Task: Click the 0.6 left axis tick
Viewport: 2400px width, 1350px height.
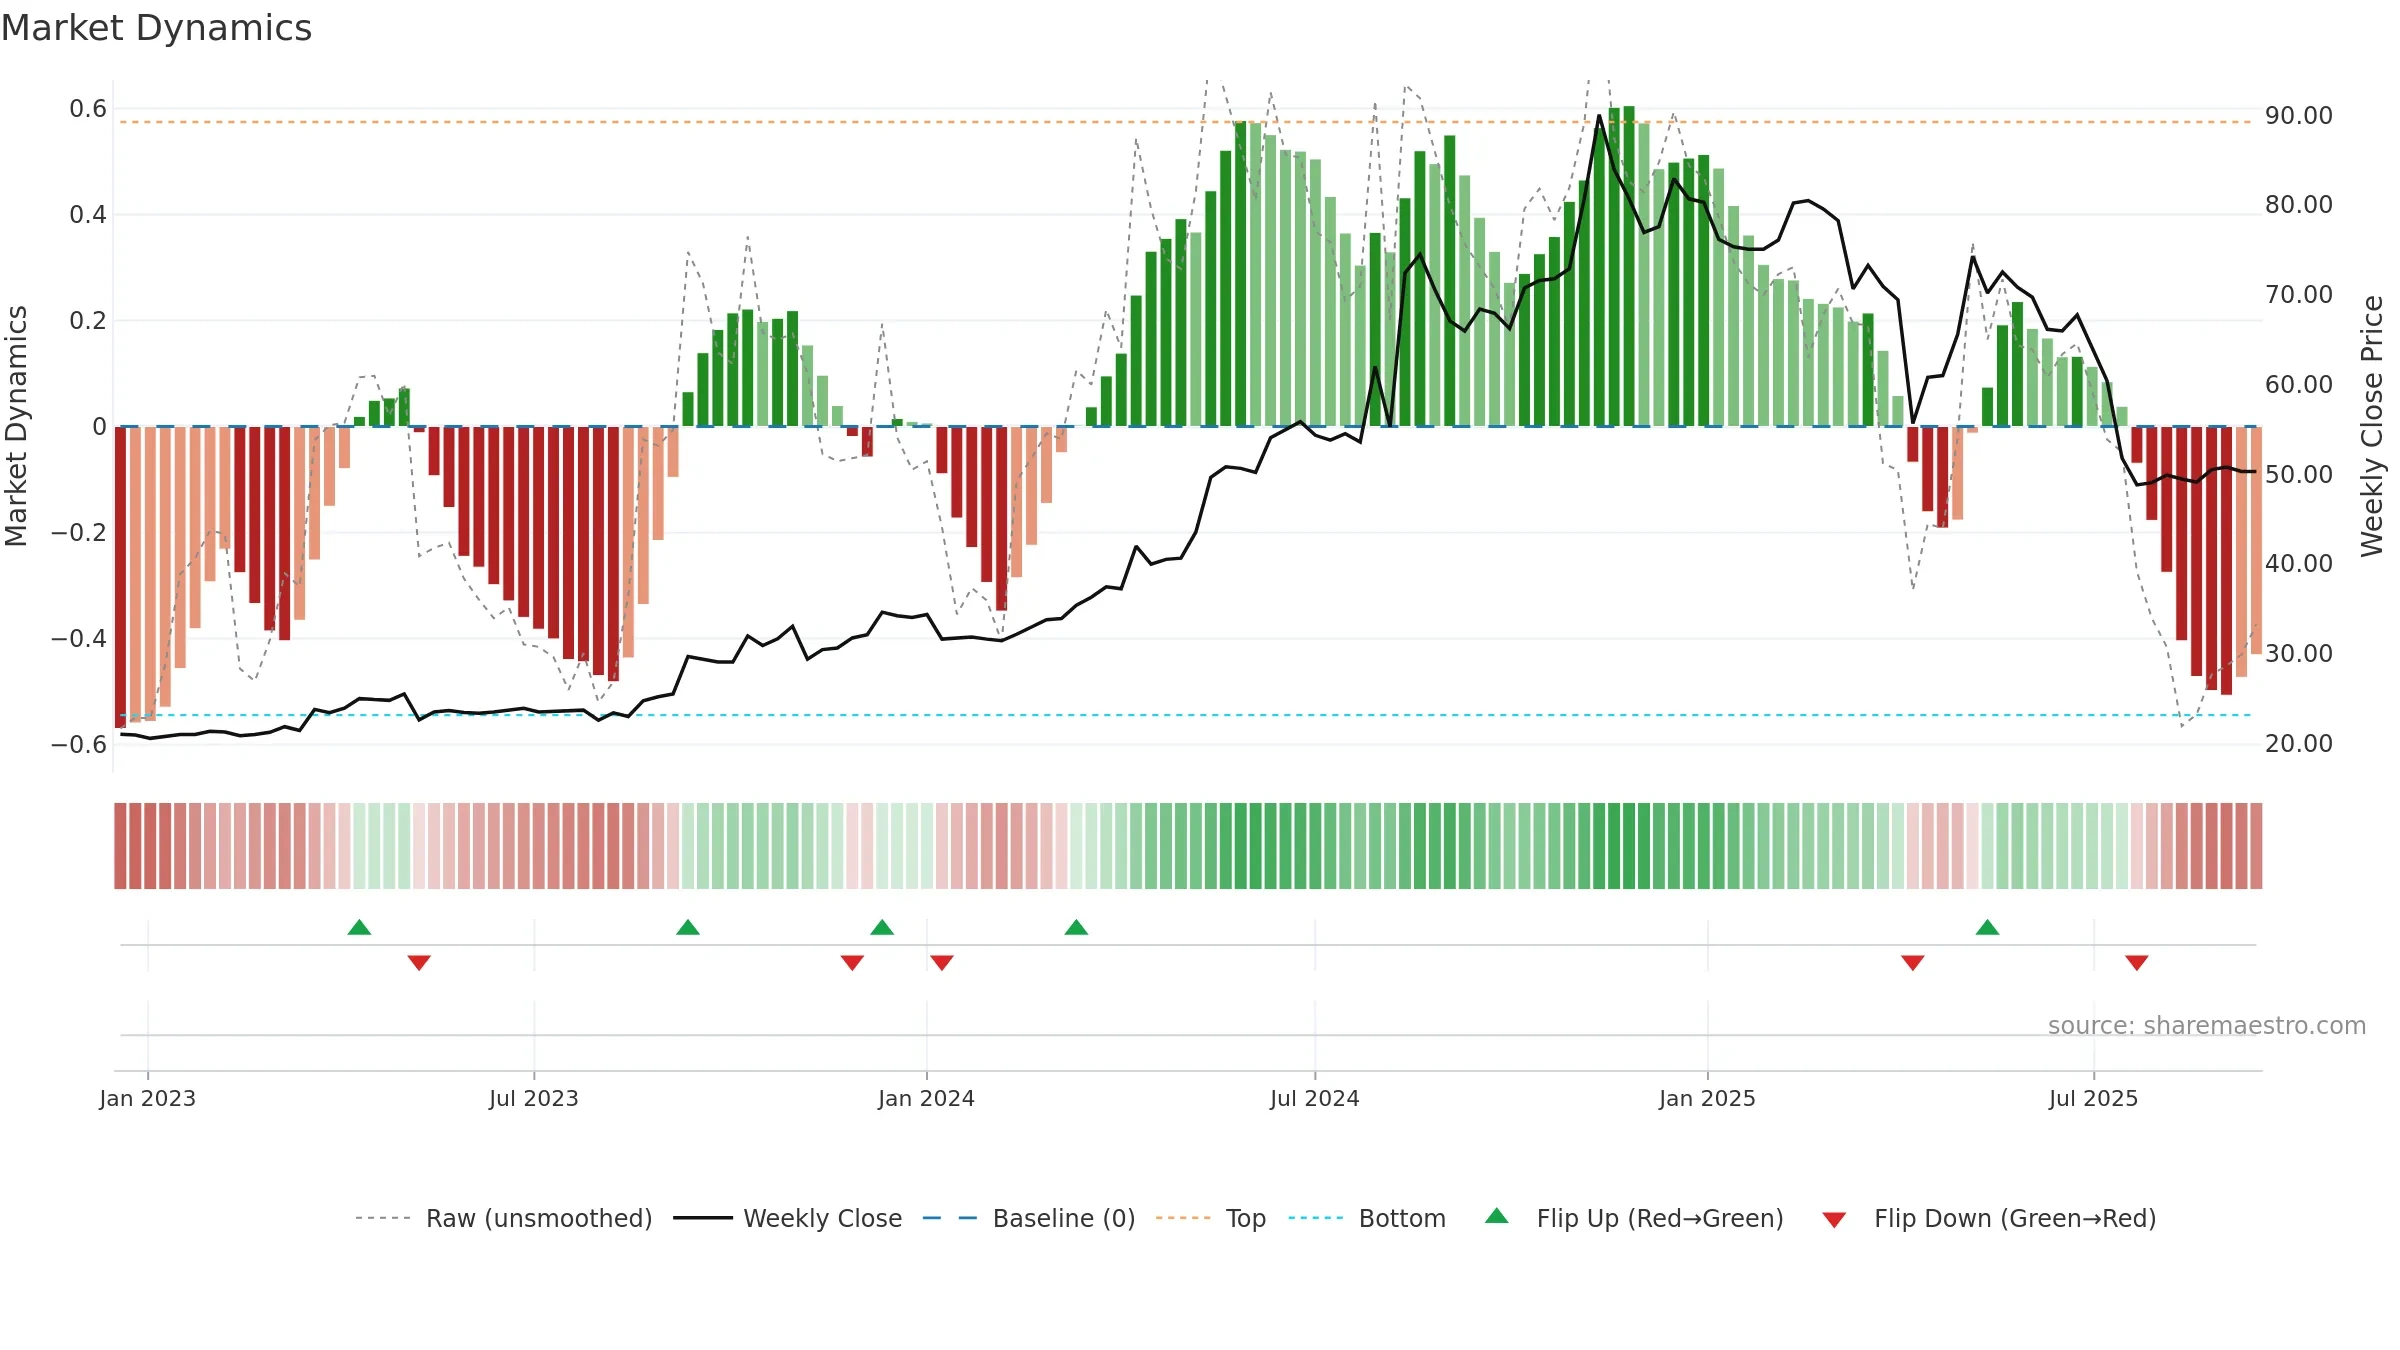Action: pyautogui.click(x=88, y=108)
